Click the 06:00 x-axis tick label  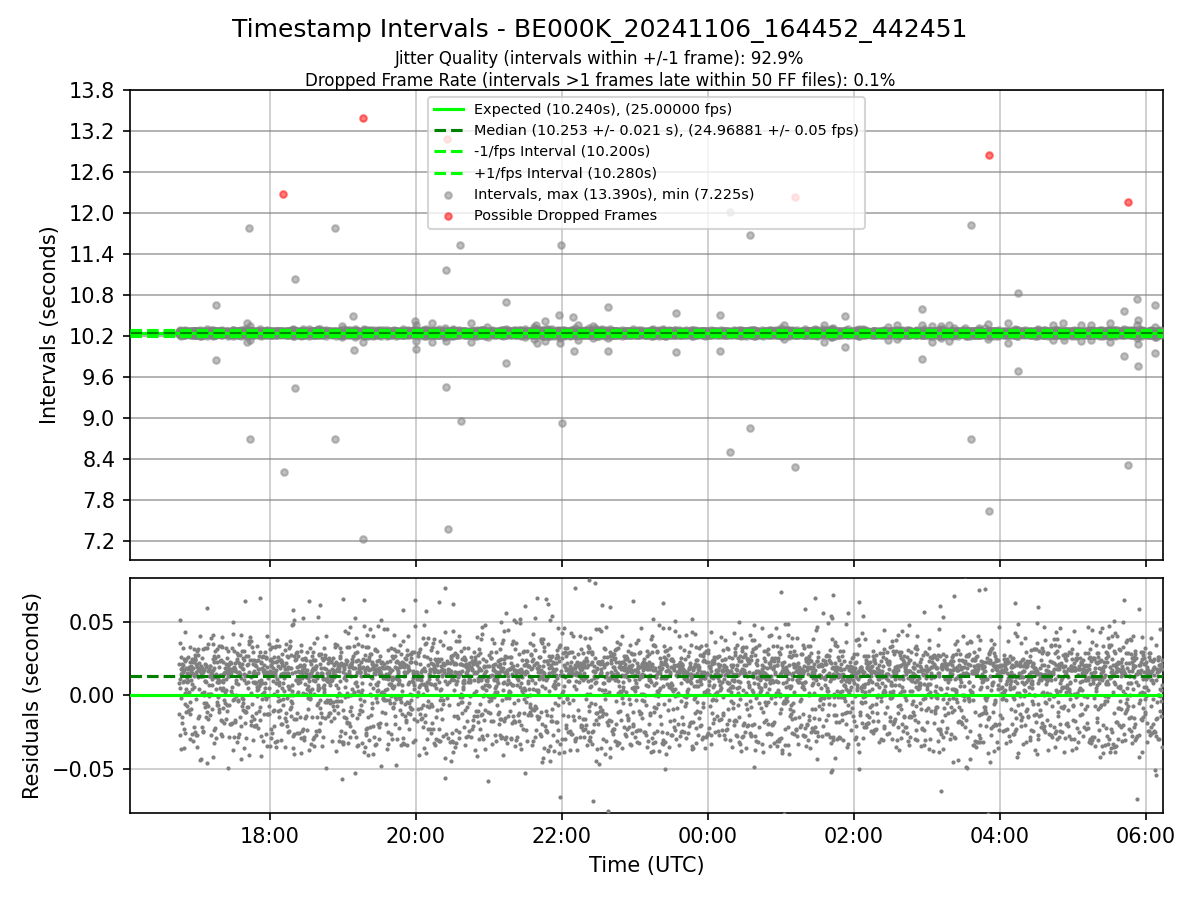[x=1145, y=835]
